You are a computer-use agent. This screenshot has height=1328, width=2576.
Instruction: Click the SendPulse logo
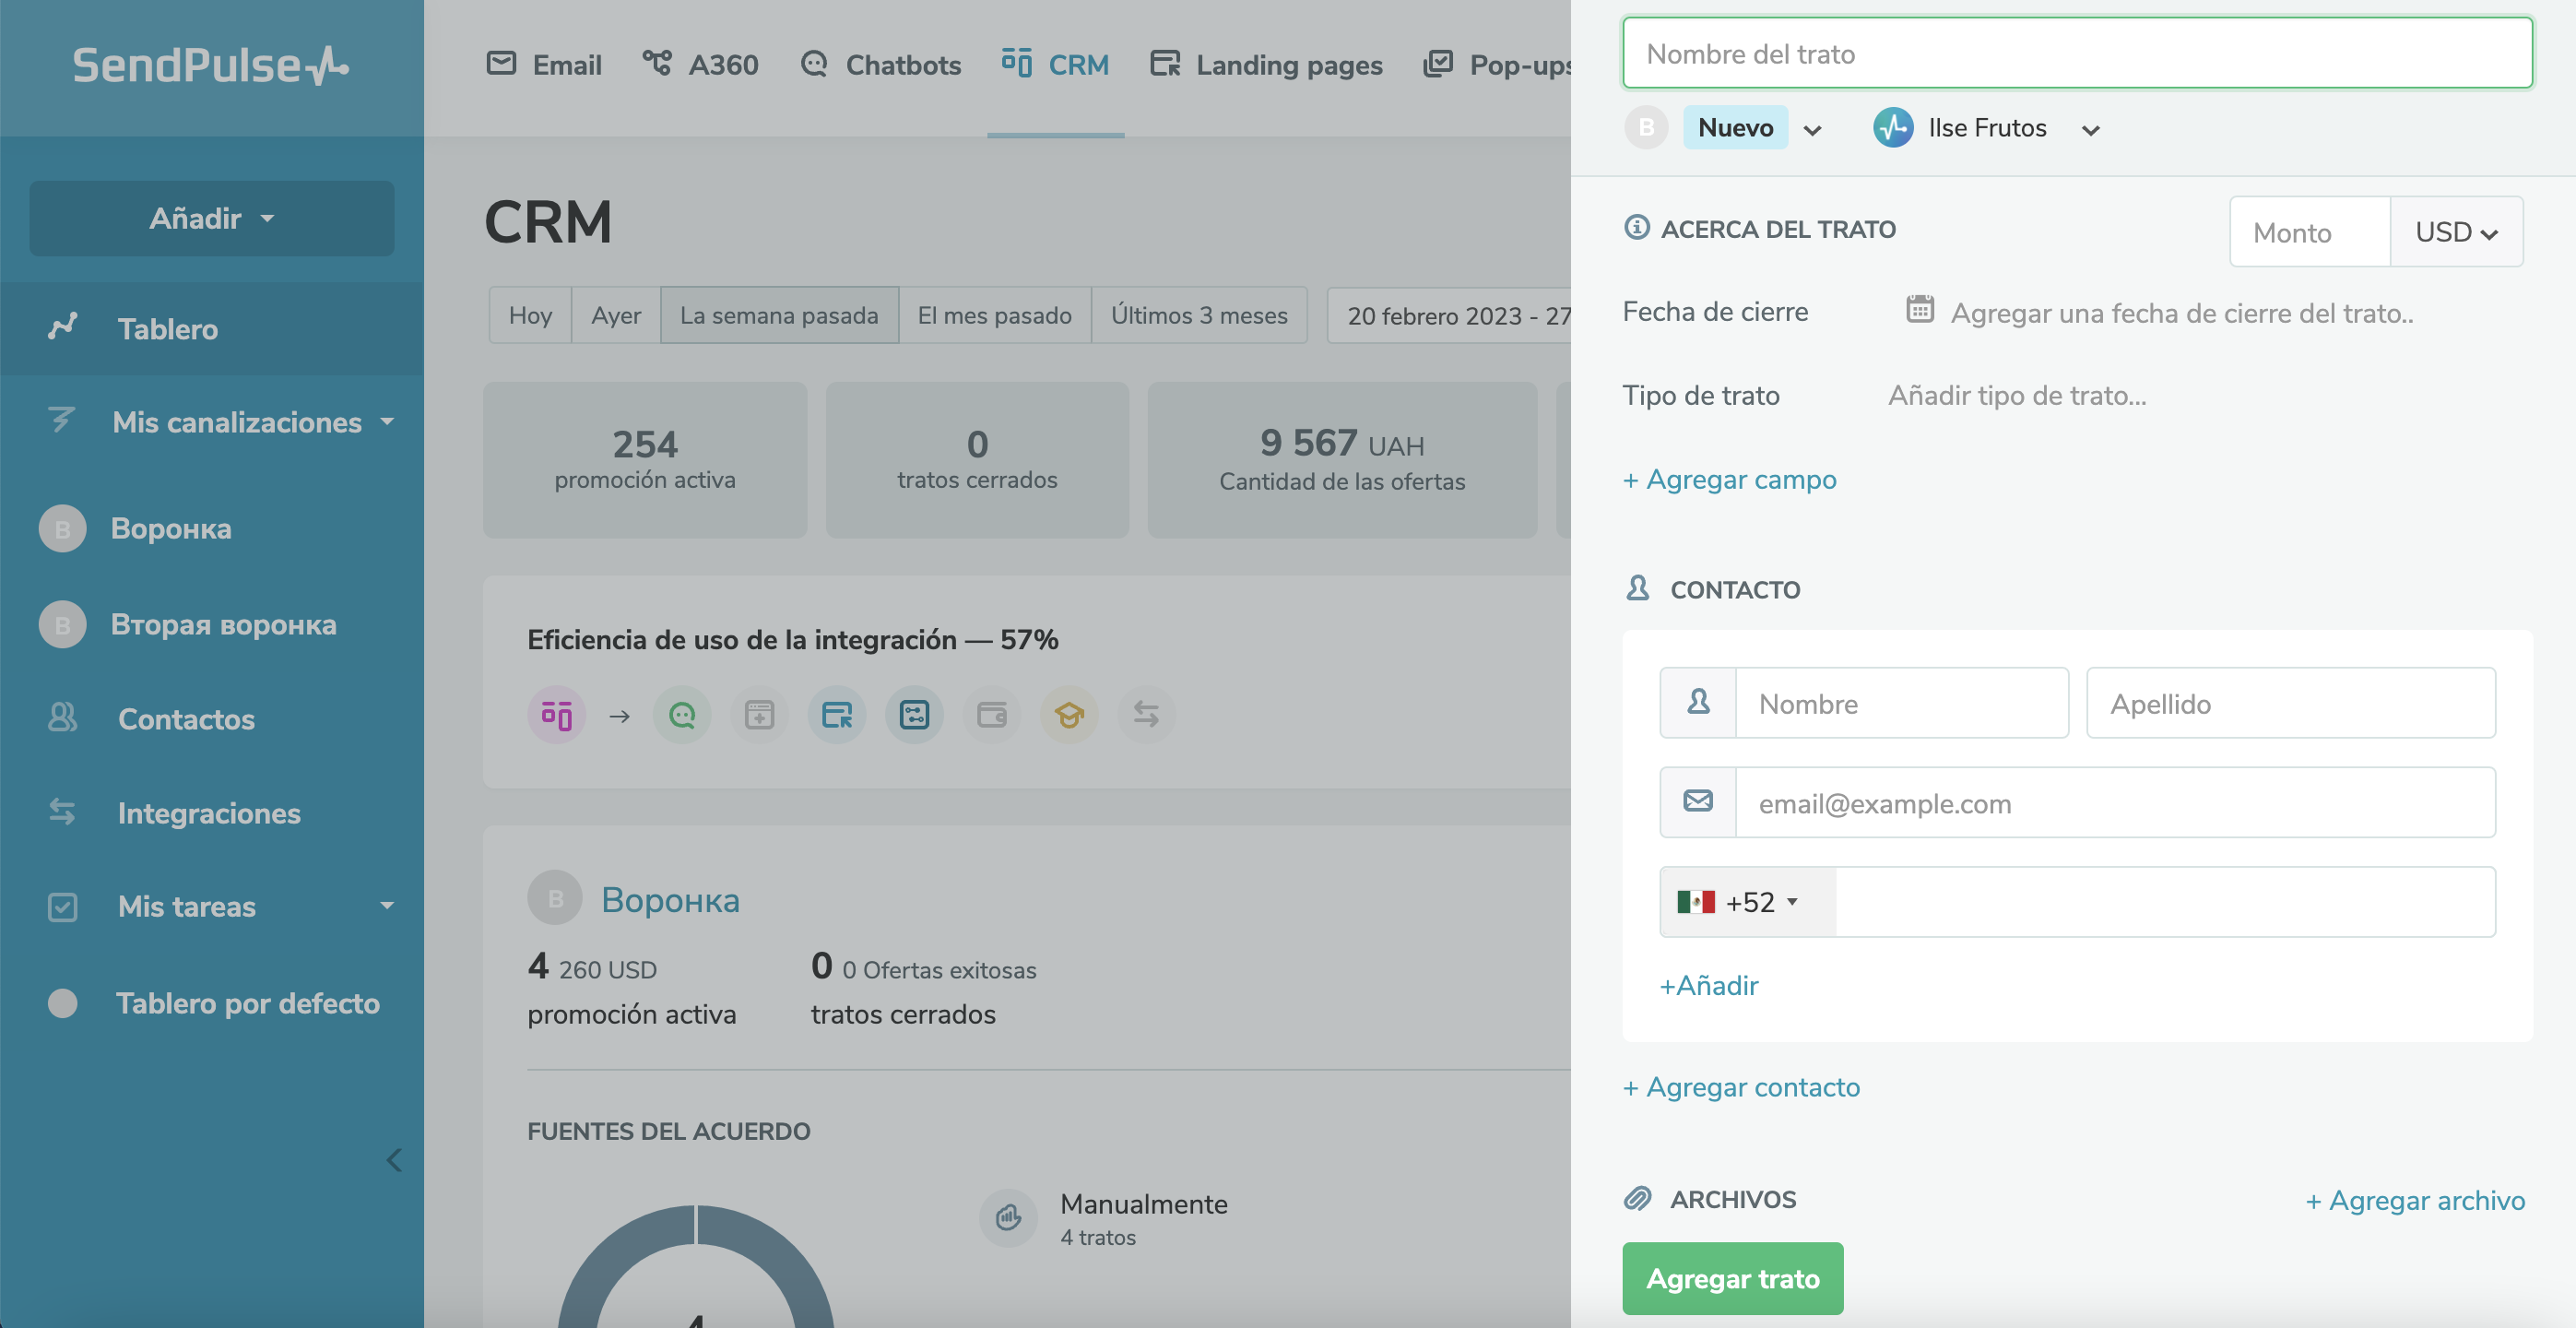coord(211,66)
